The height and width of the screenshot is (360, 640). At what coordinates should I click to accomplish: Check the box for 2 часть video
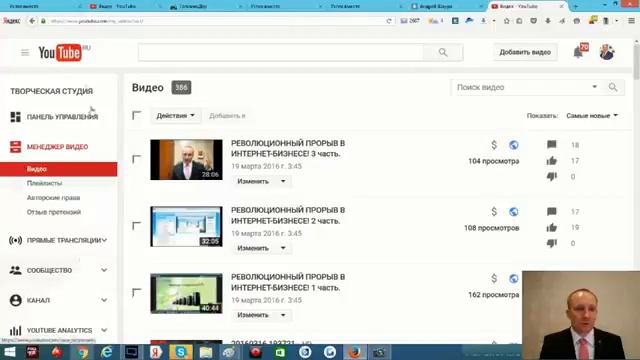(x=137, y=226)
